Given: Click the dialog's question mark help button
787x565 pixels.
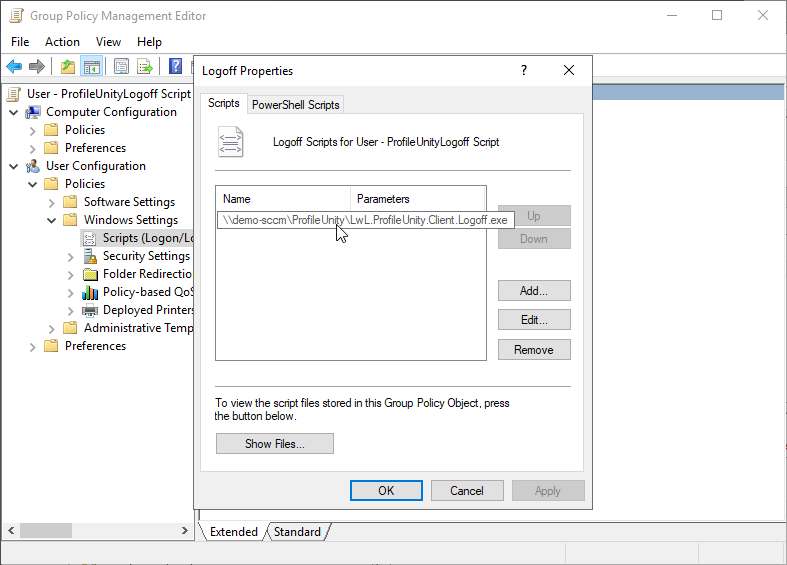Looking at the screenshot, I should coord(524,70).
